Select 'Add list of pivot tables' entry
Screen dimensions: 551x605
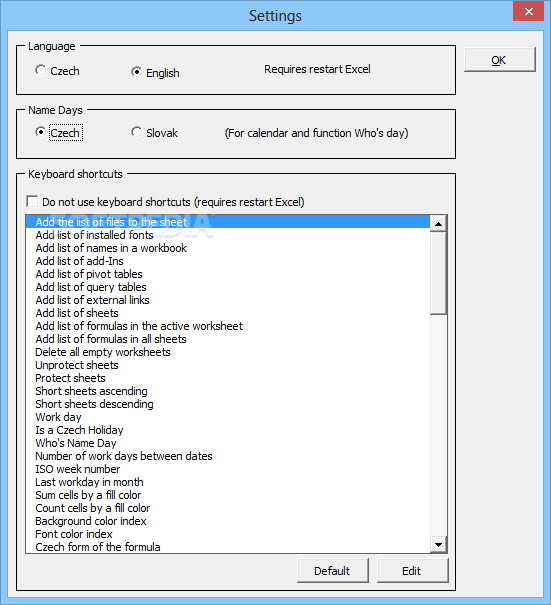[228, 274]
